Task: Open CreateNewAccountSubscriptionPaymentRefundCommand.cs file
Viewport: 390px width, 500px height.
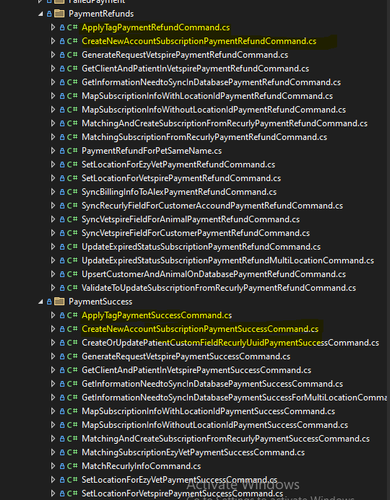Action: click(x=199, y=41)
